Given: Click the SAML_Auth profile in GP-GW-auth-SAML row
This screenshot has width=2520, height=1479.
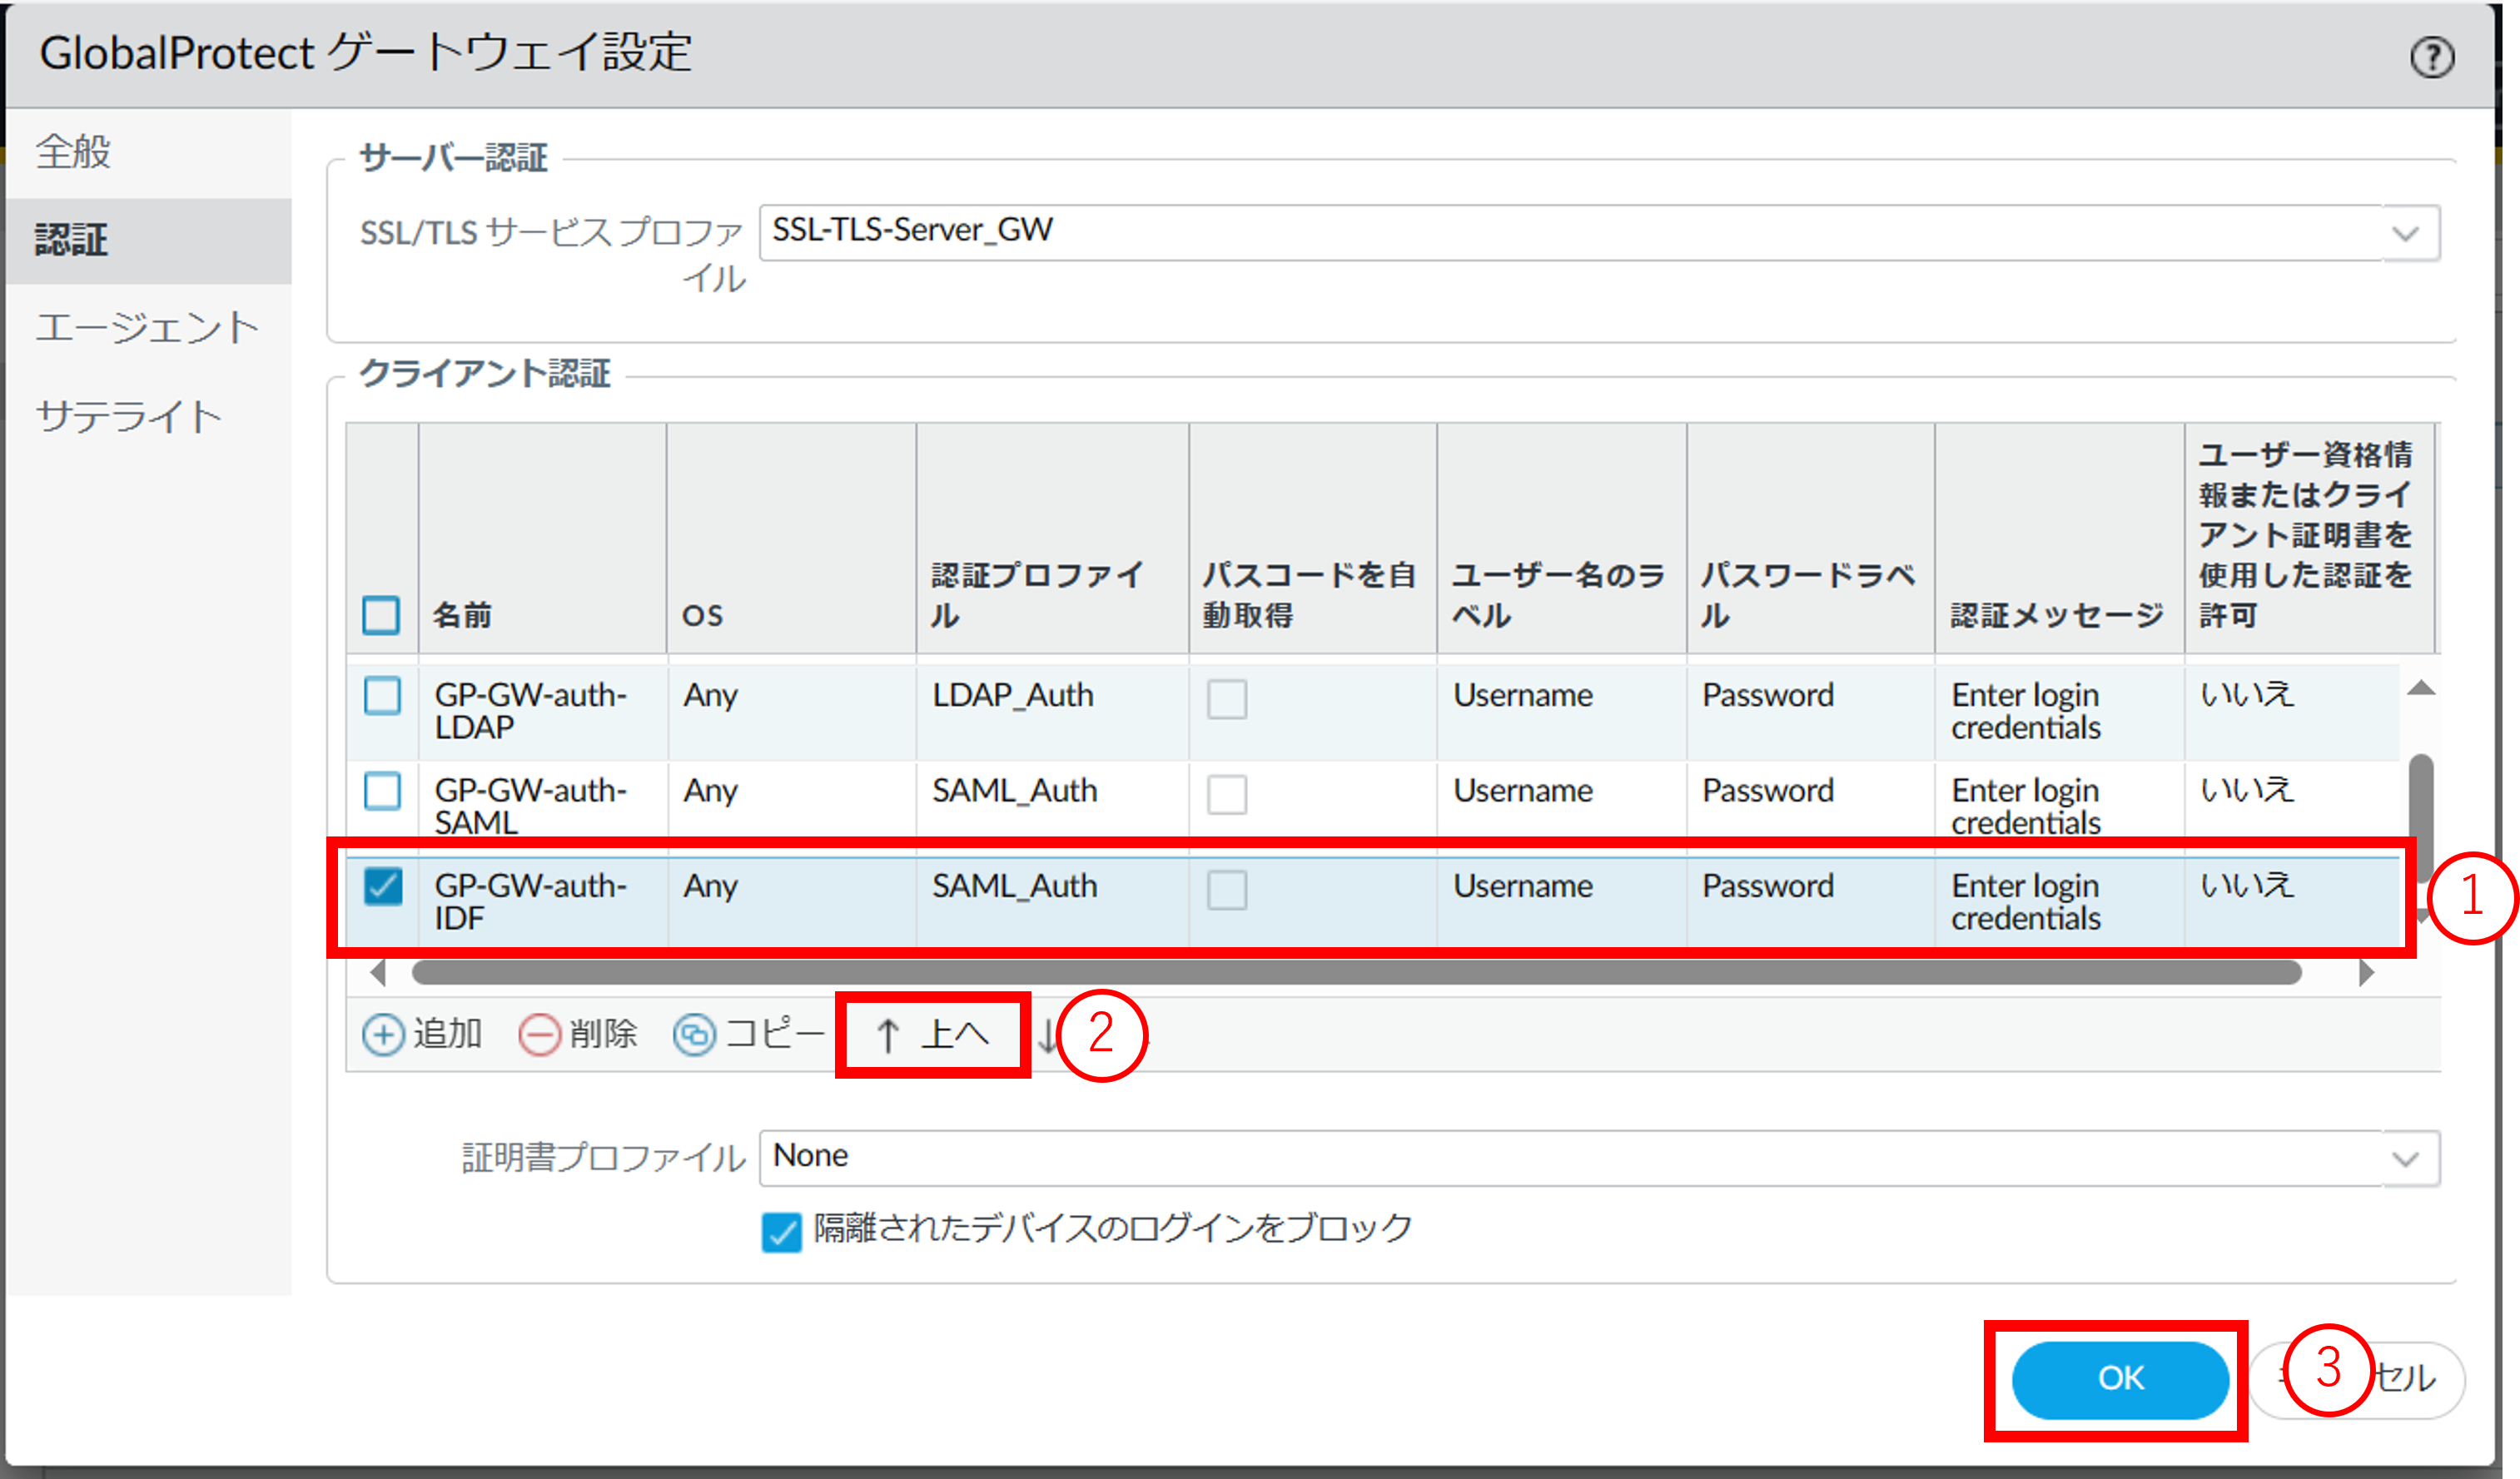Looking at the screenshot, I should tap(1014, 791).
